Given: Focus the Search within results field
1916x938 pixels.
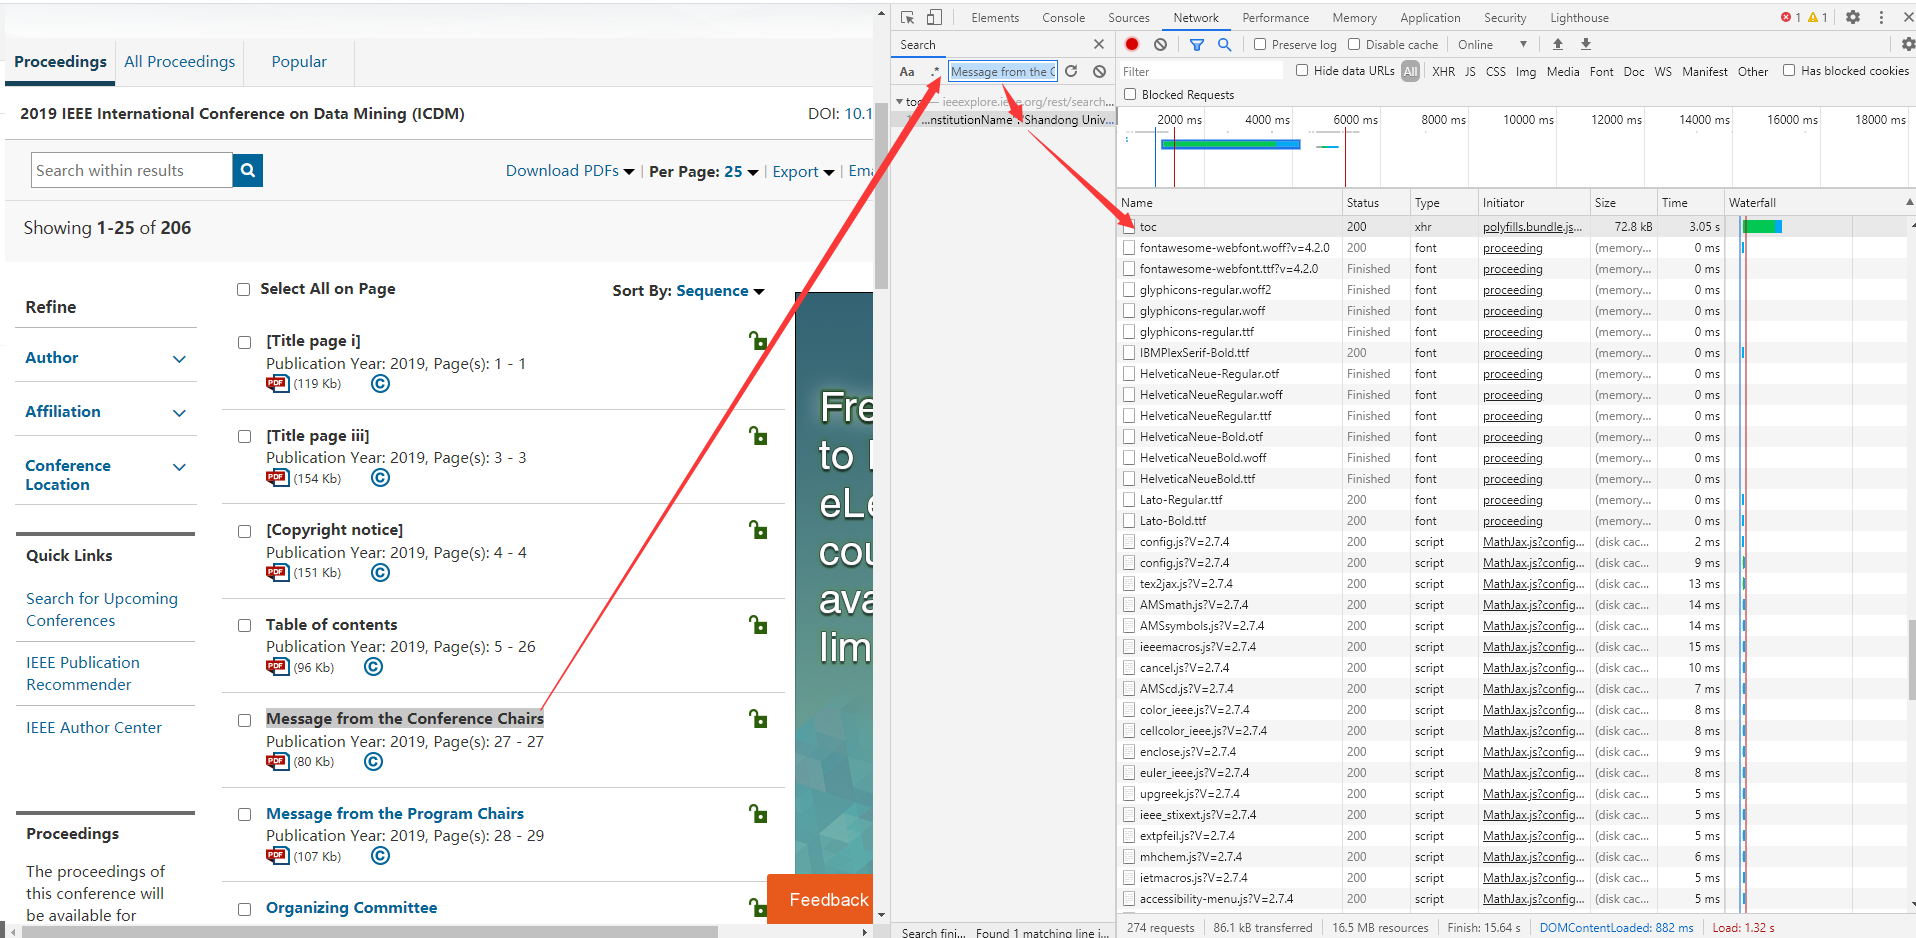Looking at the screenshot, I should [x=132, y=170].
